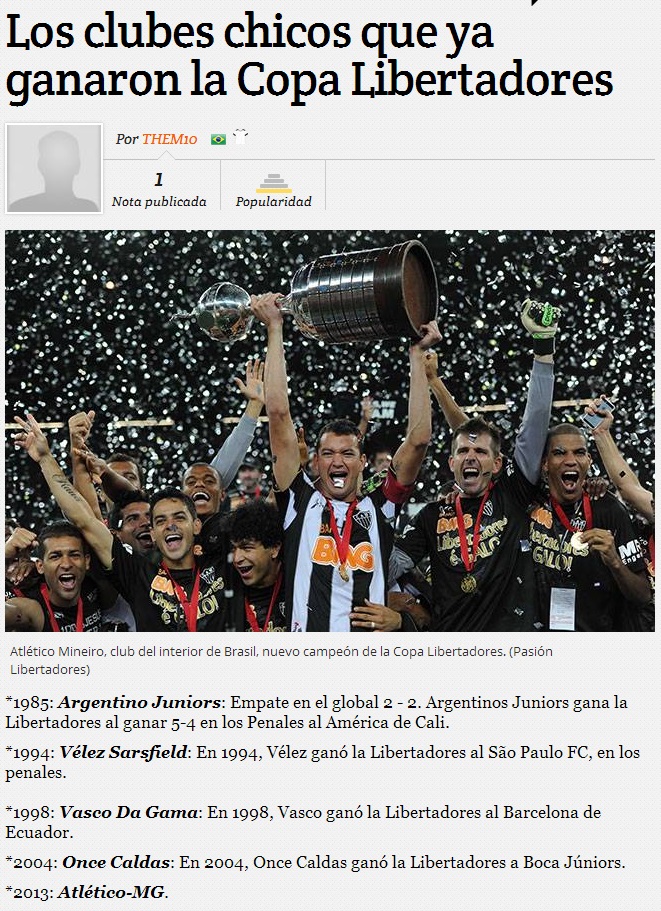This screenshot has height=911, width=661.
Task: Click the bold Vasco Da Gama team name
Action: pyautogui.click(x=129, y=812)
